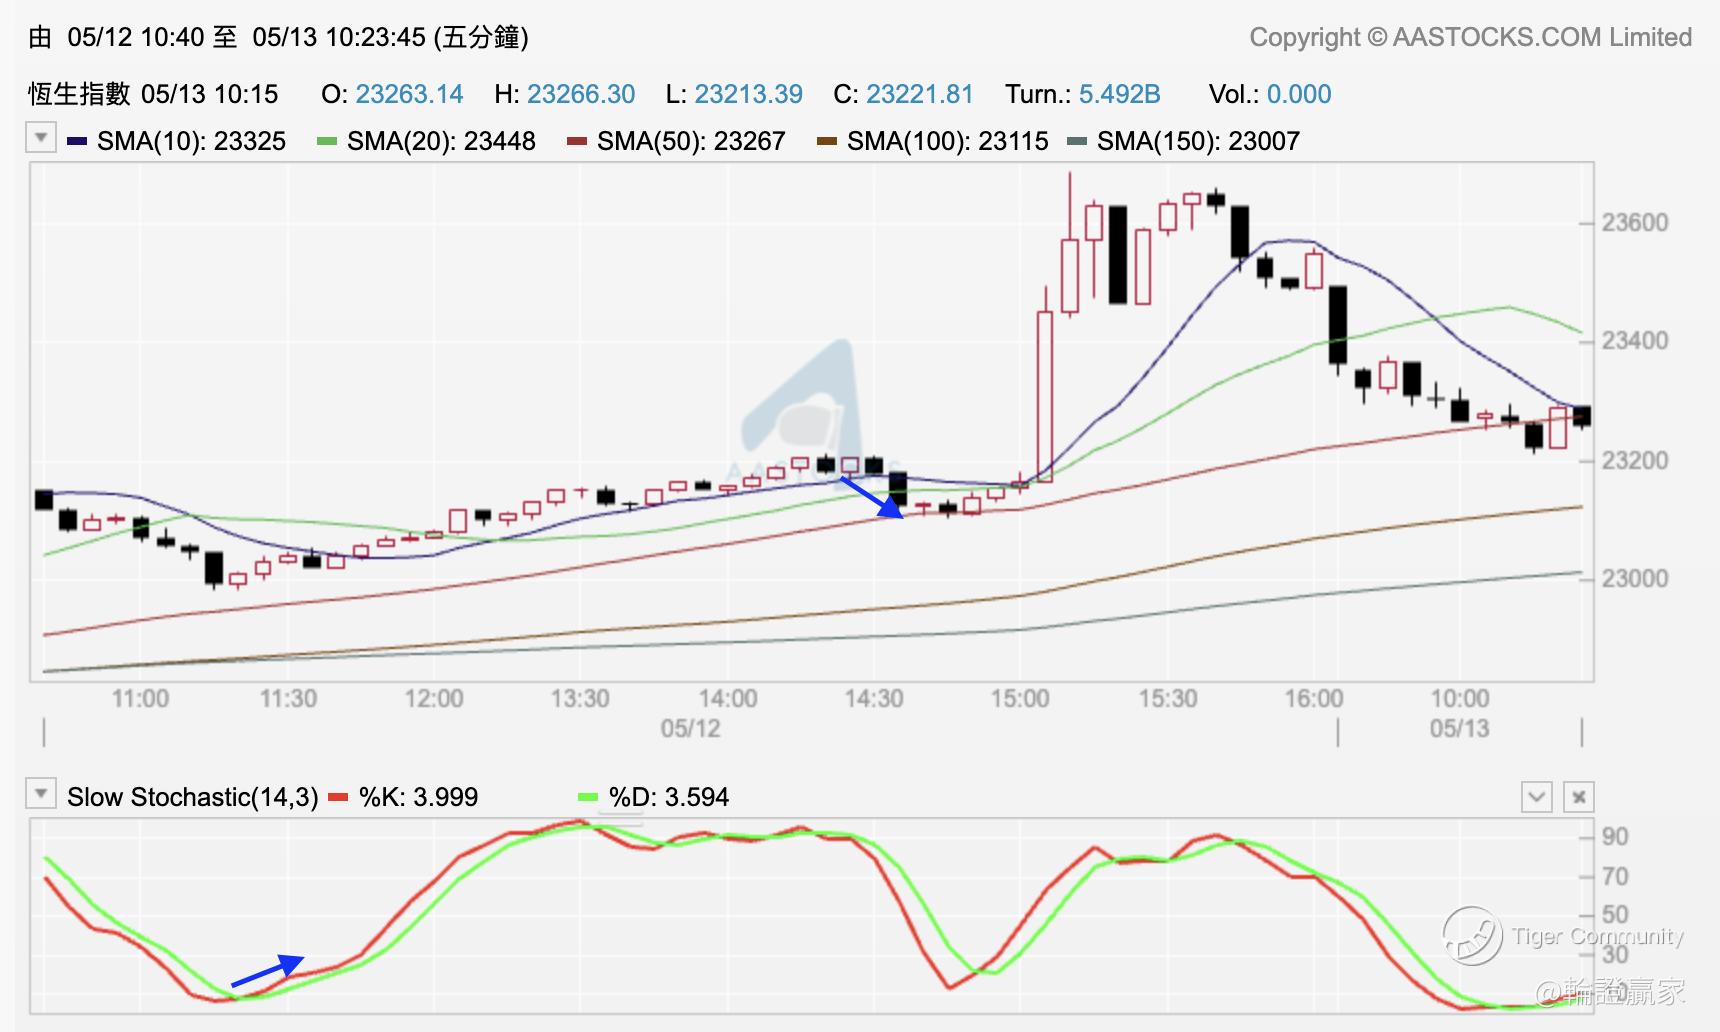This screenshot has width=1720, height=1032.
Task: Open the Slow Stochastic indicator dropdown arrow
Action: tap(41, 794)
